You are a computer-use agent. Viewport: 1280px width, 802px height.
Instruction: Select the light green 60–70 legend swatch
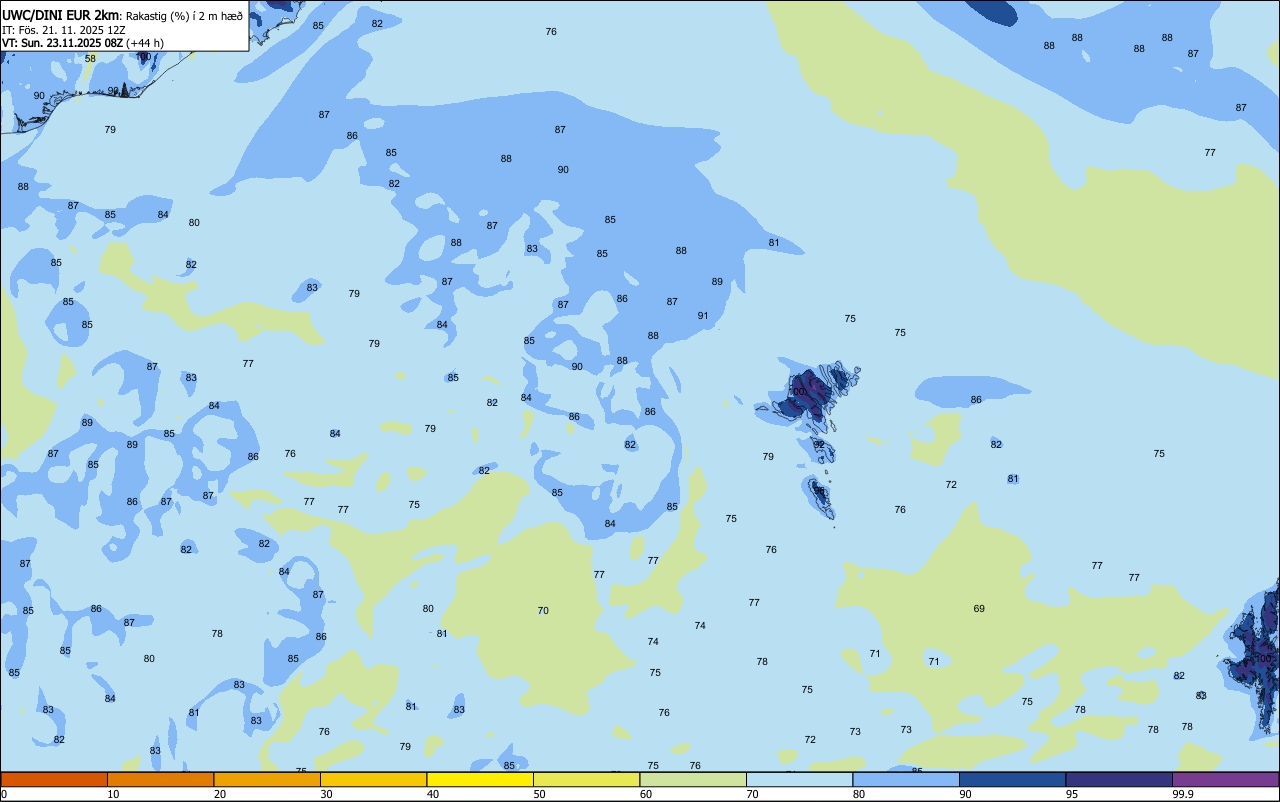[693, 779]
